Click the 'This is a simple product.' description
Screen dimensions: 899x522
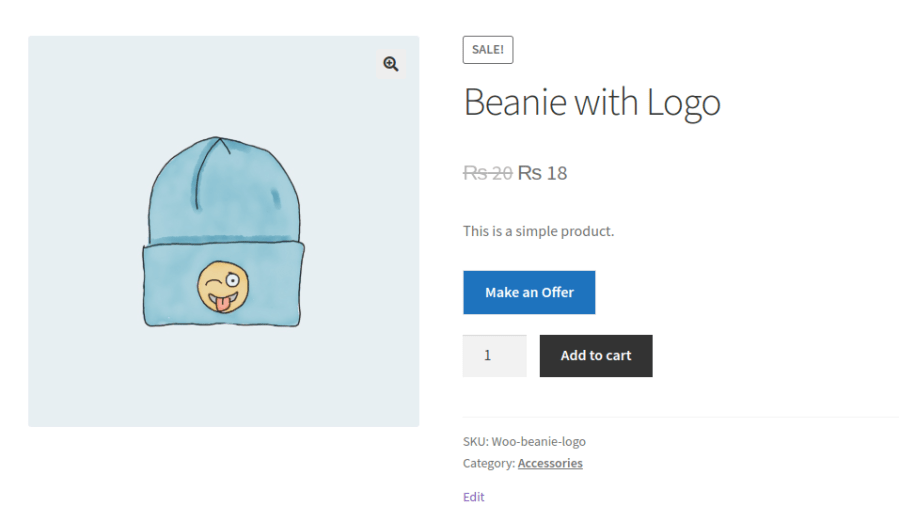click(x=538, y=231)
